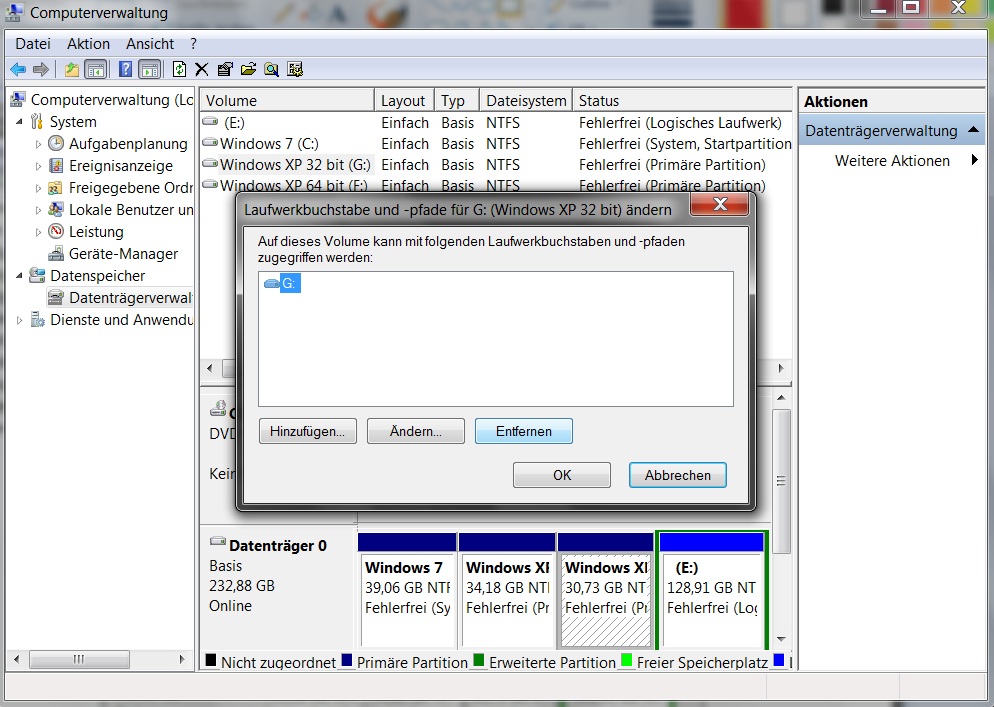Click the green Erweiterte Partition legend swatch

(479, 661)
